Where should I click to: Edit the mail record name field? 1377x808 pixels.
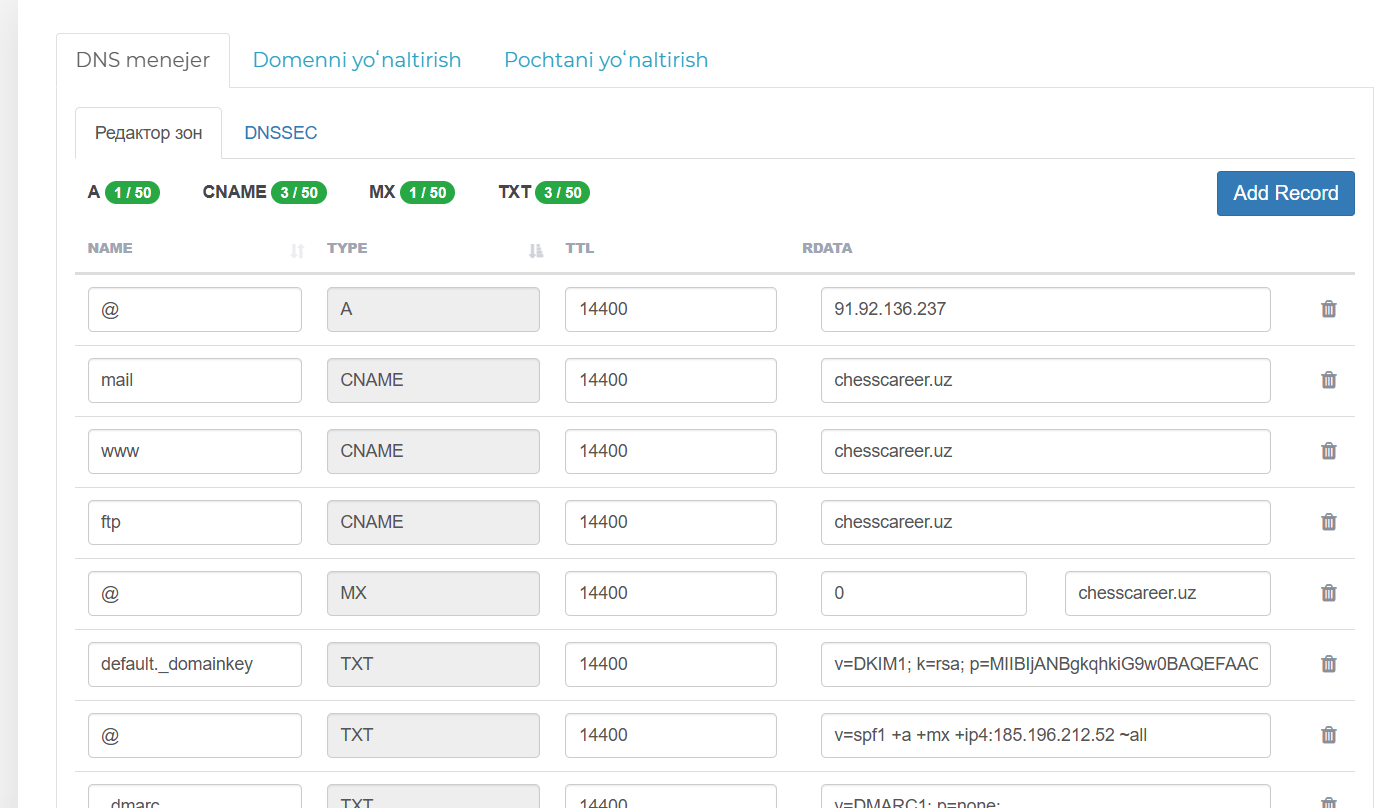pos(194,380)
